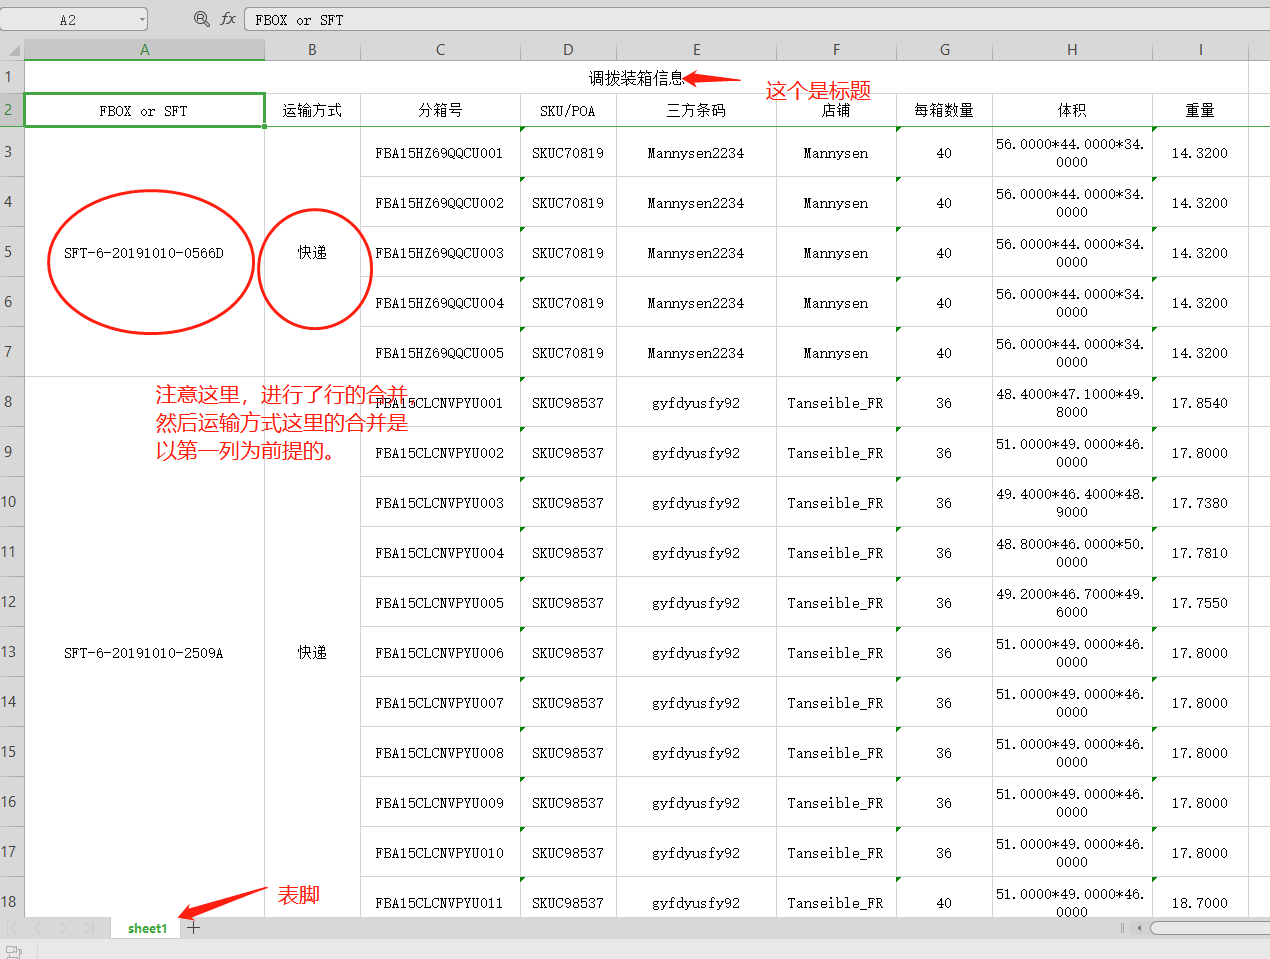Viewport: 1270px width, 959px height.
Task: Click the first-sheet navigation icon
Action: click(x=13, y=928)
